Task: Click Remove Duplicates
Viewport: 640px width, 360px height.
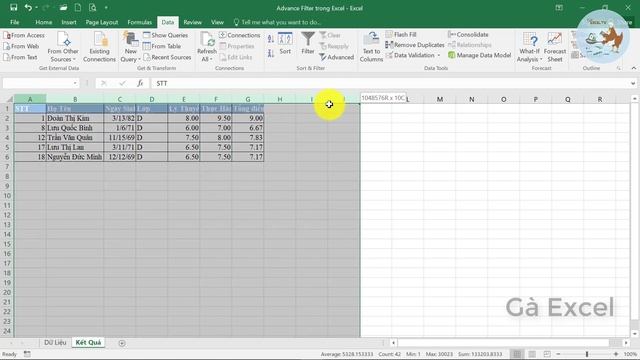Action: 415,45
